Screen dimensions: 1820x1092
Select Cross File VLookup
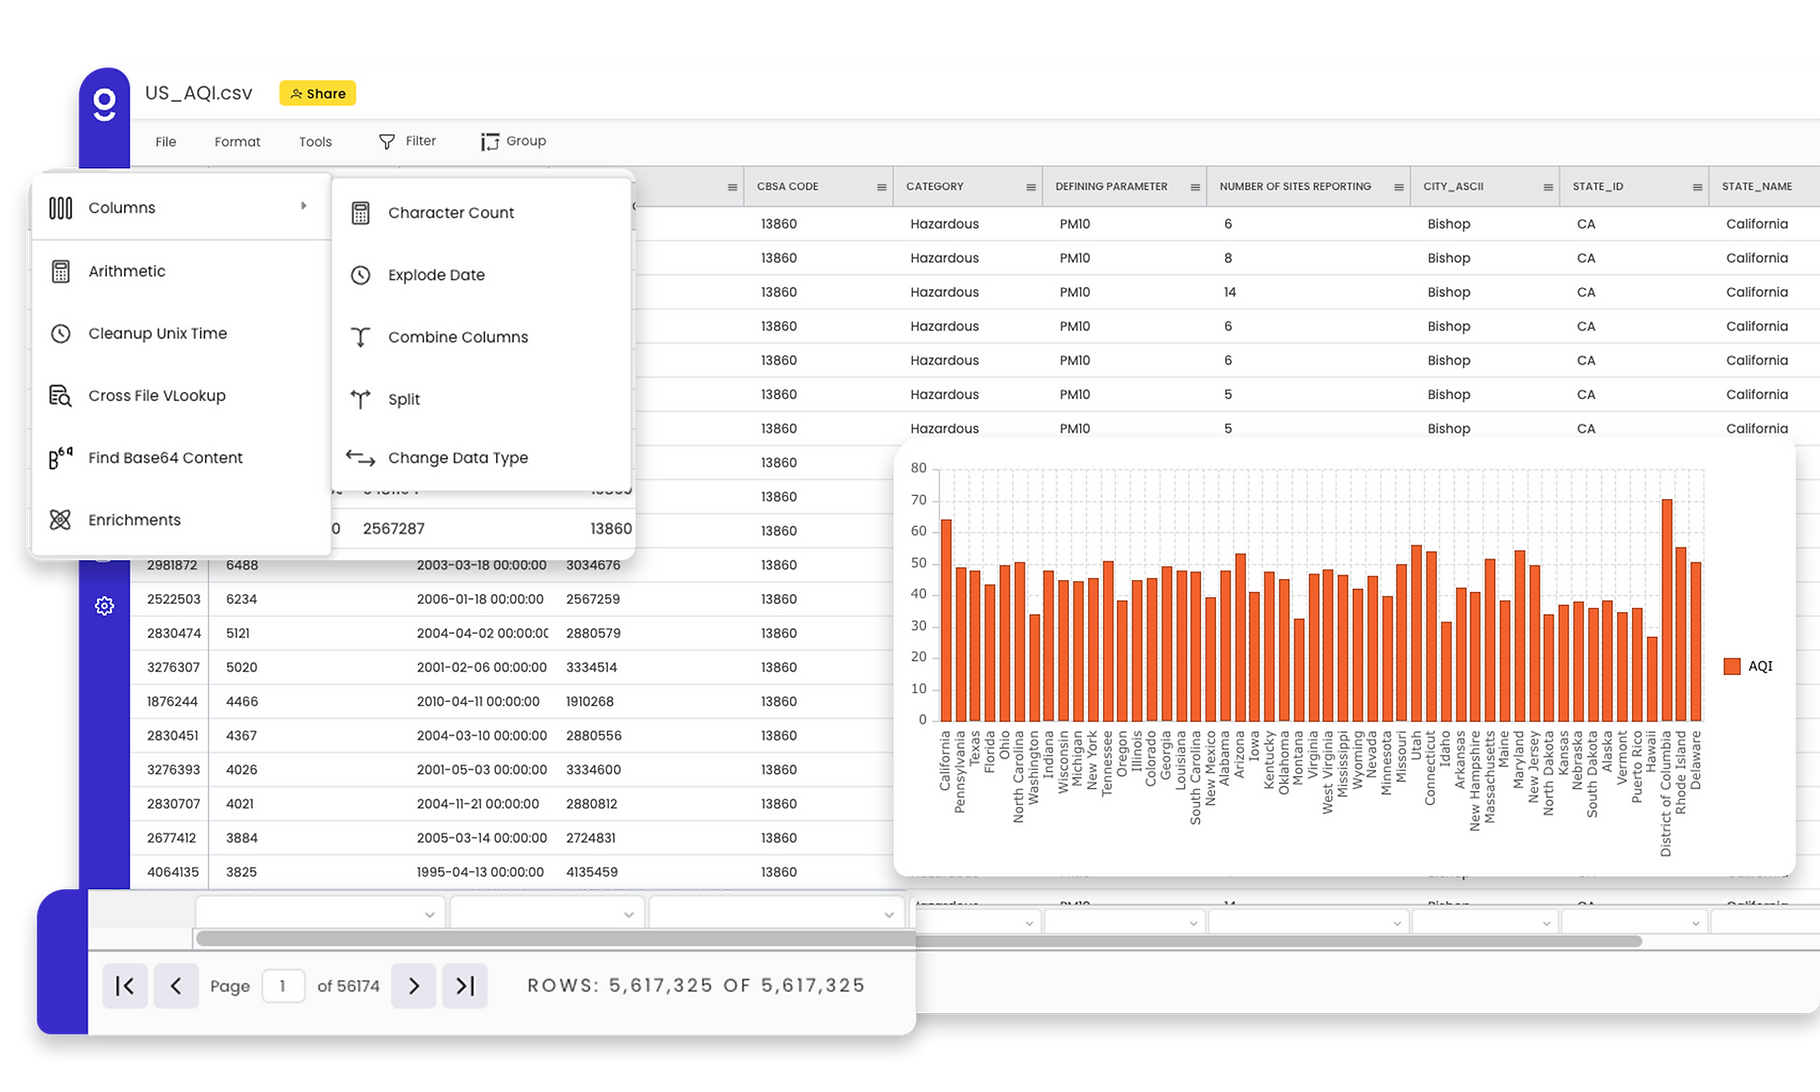click(x=156, y=395)
